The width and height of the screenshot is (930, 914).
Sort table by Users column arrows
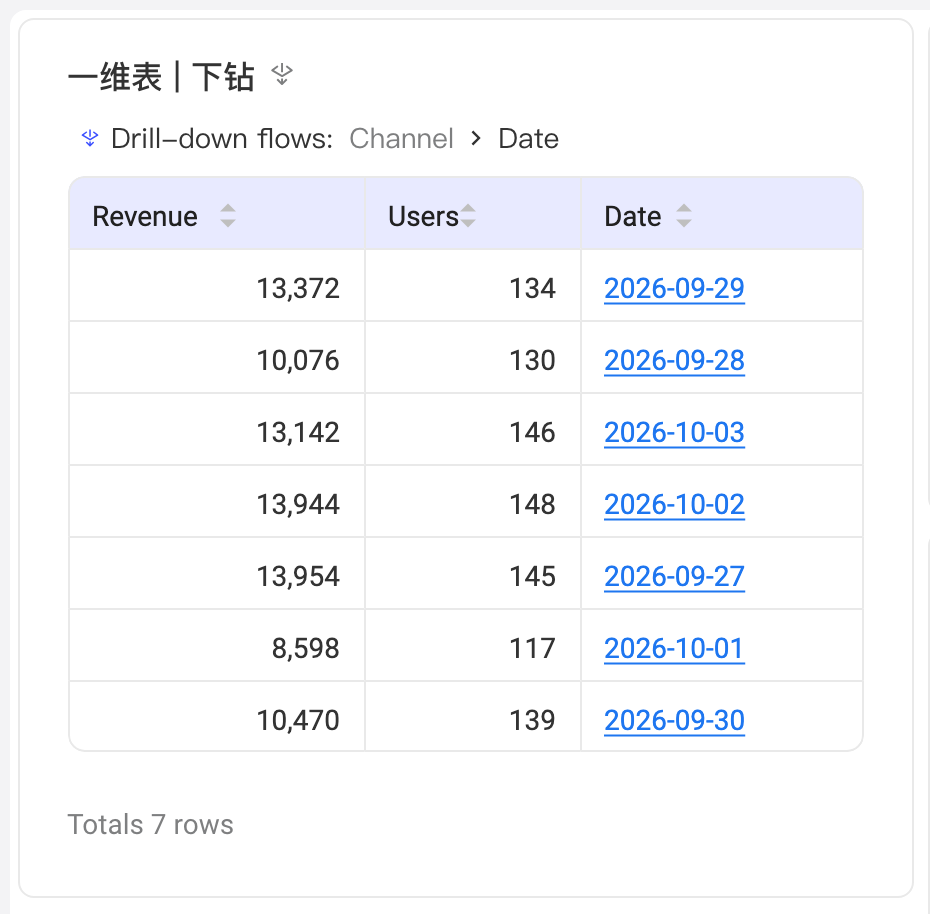[468, 215]
